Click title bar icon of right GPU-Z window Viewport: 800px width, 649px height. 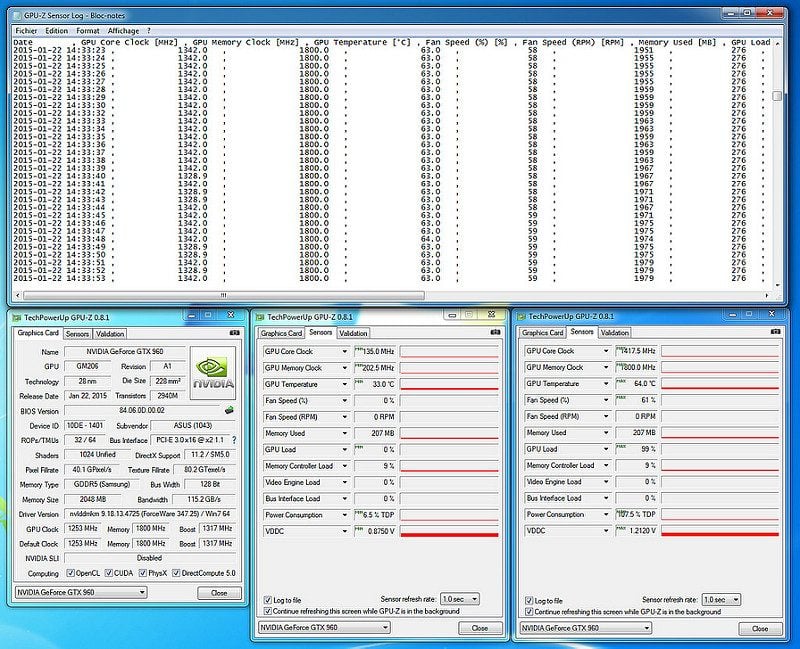pyautogui.click(x=521, y=316)
